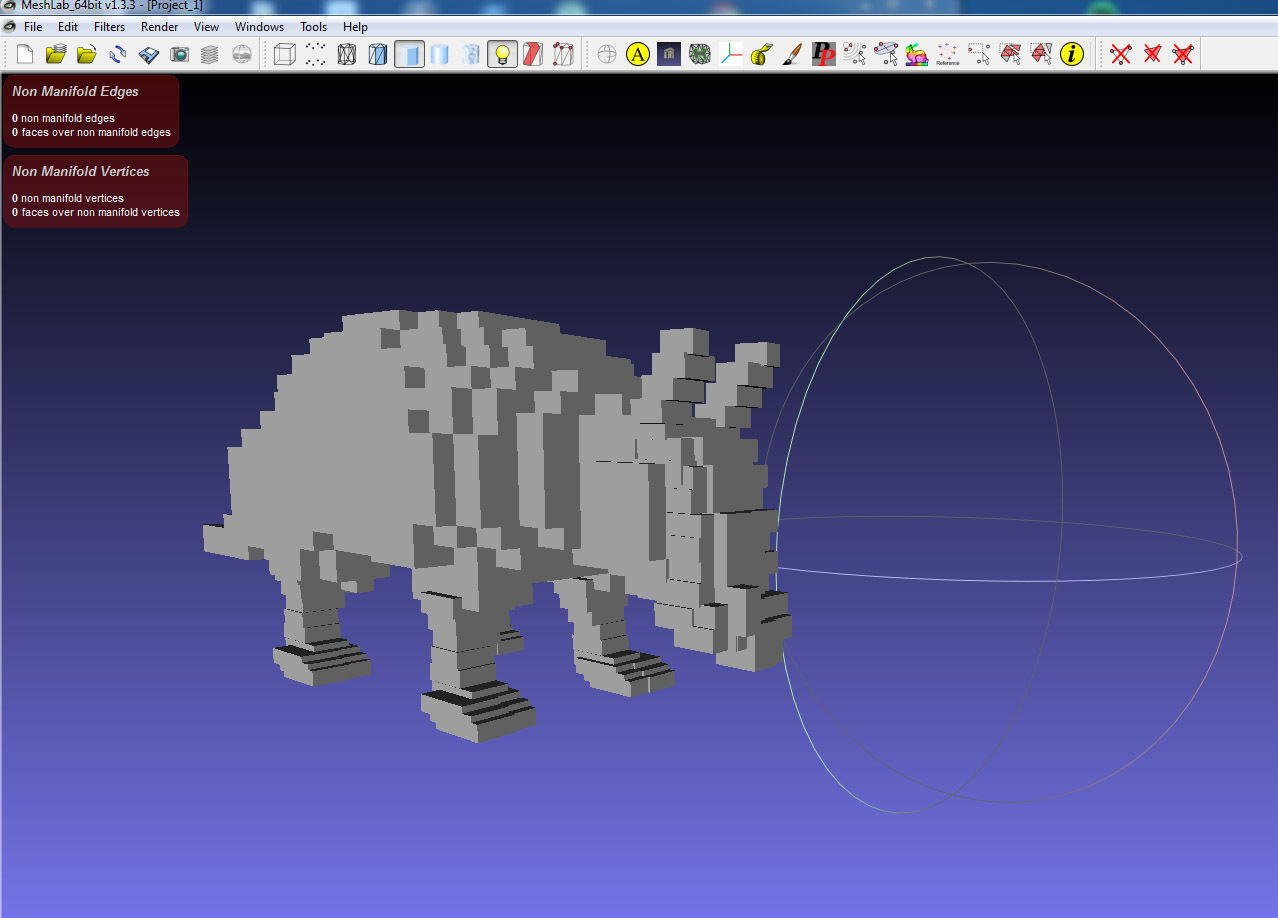Viewport: 1278px width, 918px height.
Task: Open the Filters menu
Action: point(110,27)
